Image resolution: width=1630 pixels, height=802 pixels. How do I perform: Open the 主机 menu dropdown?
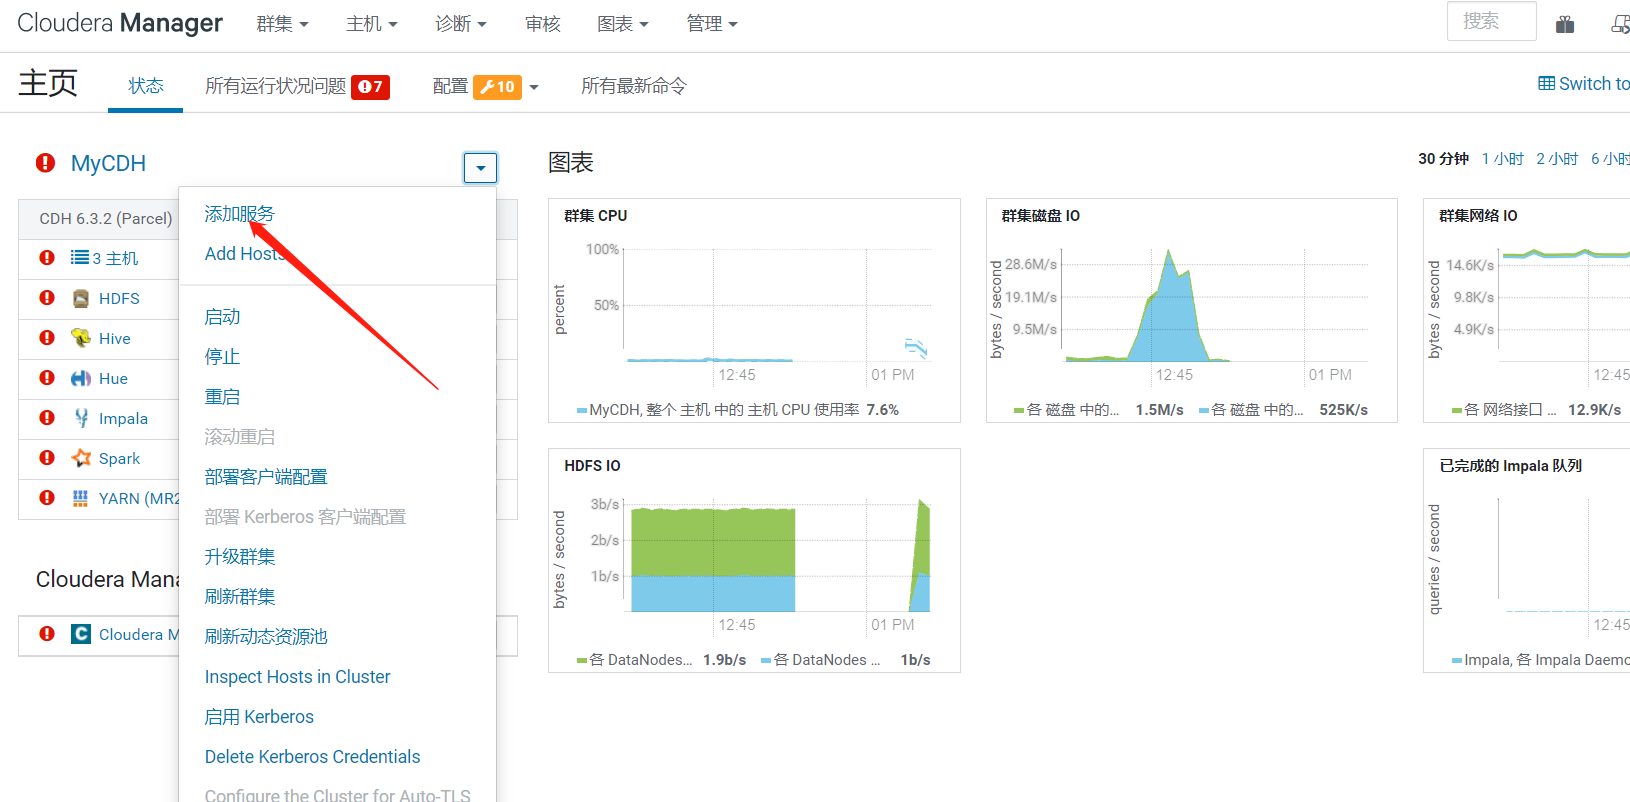[x=372, y=24]
